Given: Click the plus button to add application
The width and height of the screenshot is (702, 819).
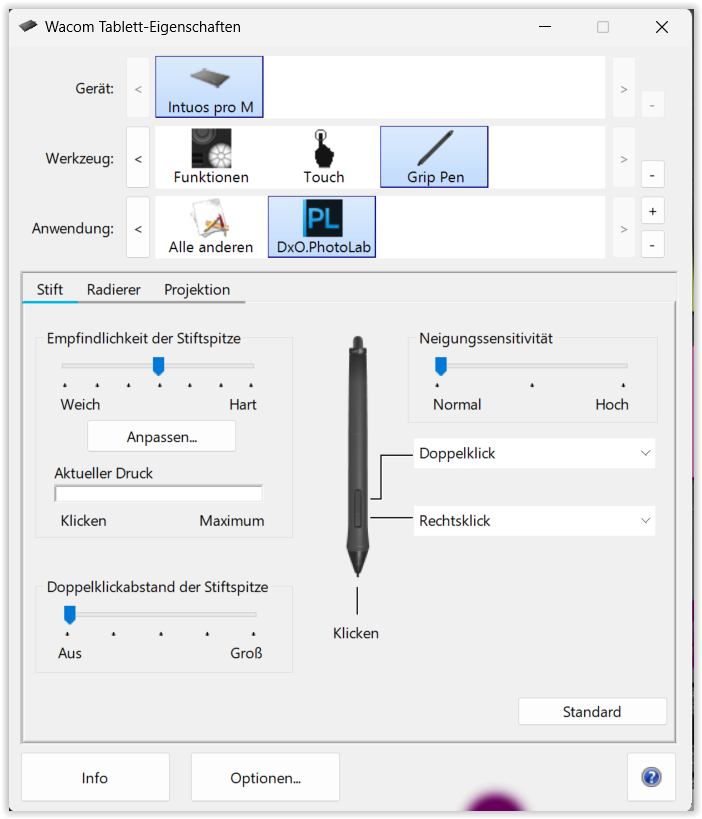Looking at the screenshot, I should 652,212.
